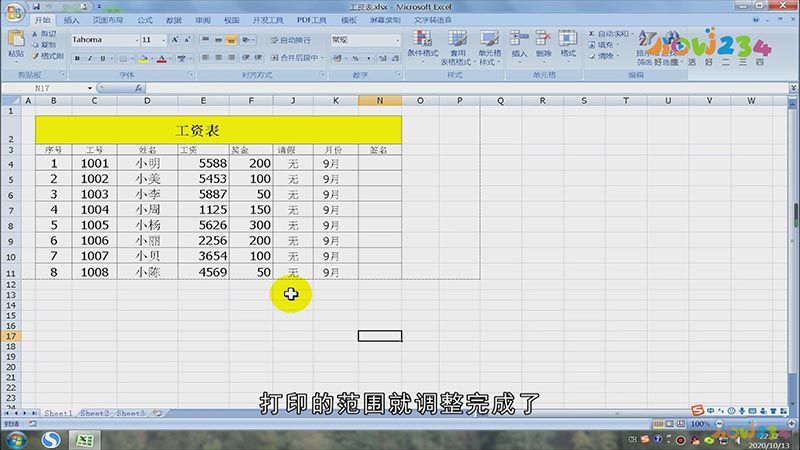Click the Cut (剪切) scissors icon
Screen dimensions: 800x450
[x=35, y=34]
